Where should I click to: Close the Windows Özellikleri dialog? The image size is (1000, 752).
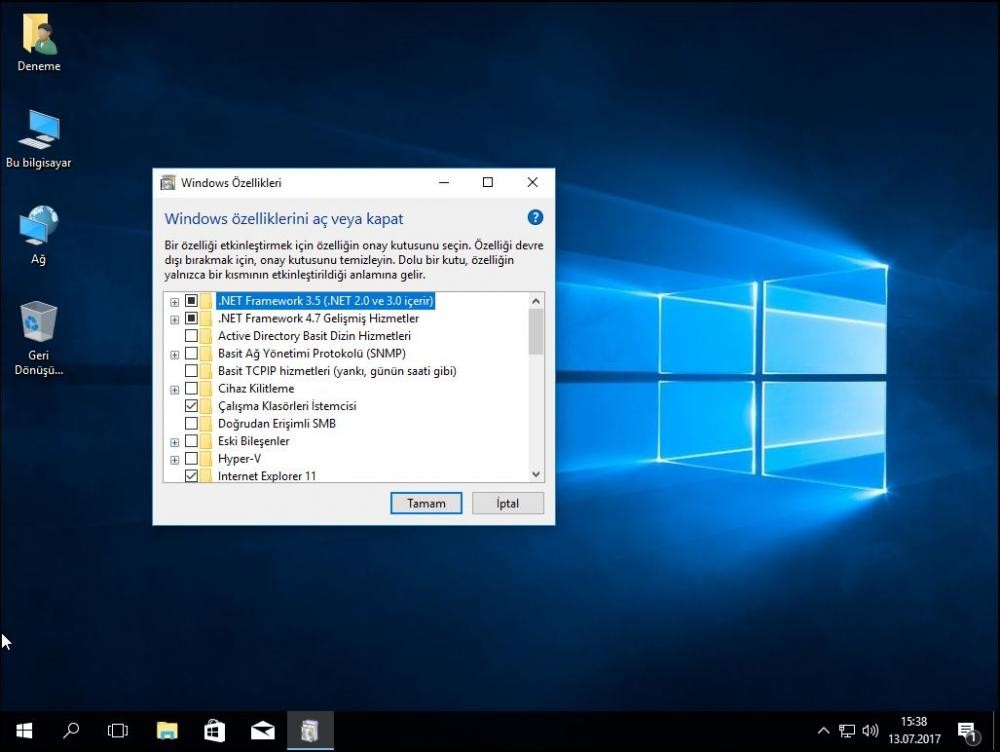533,182
